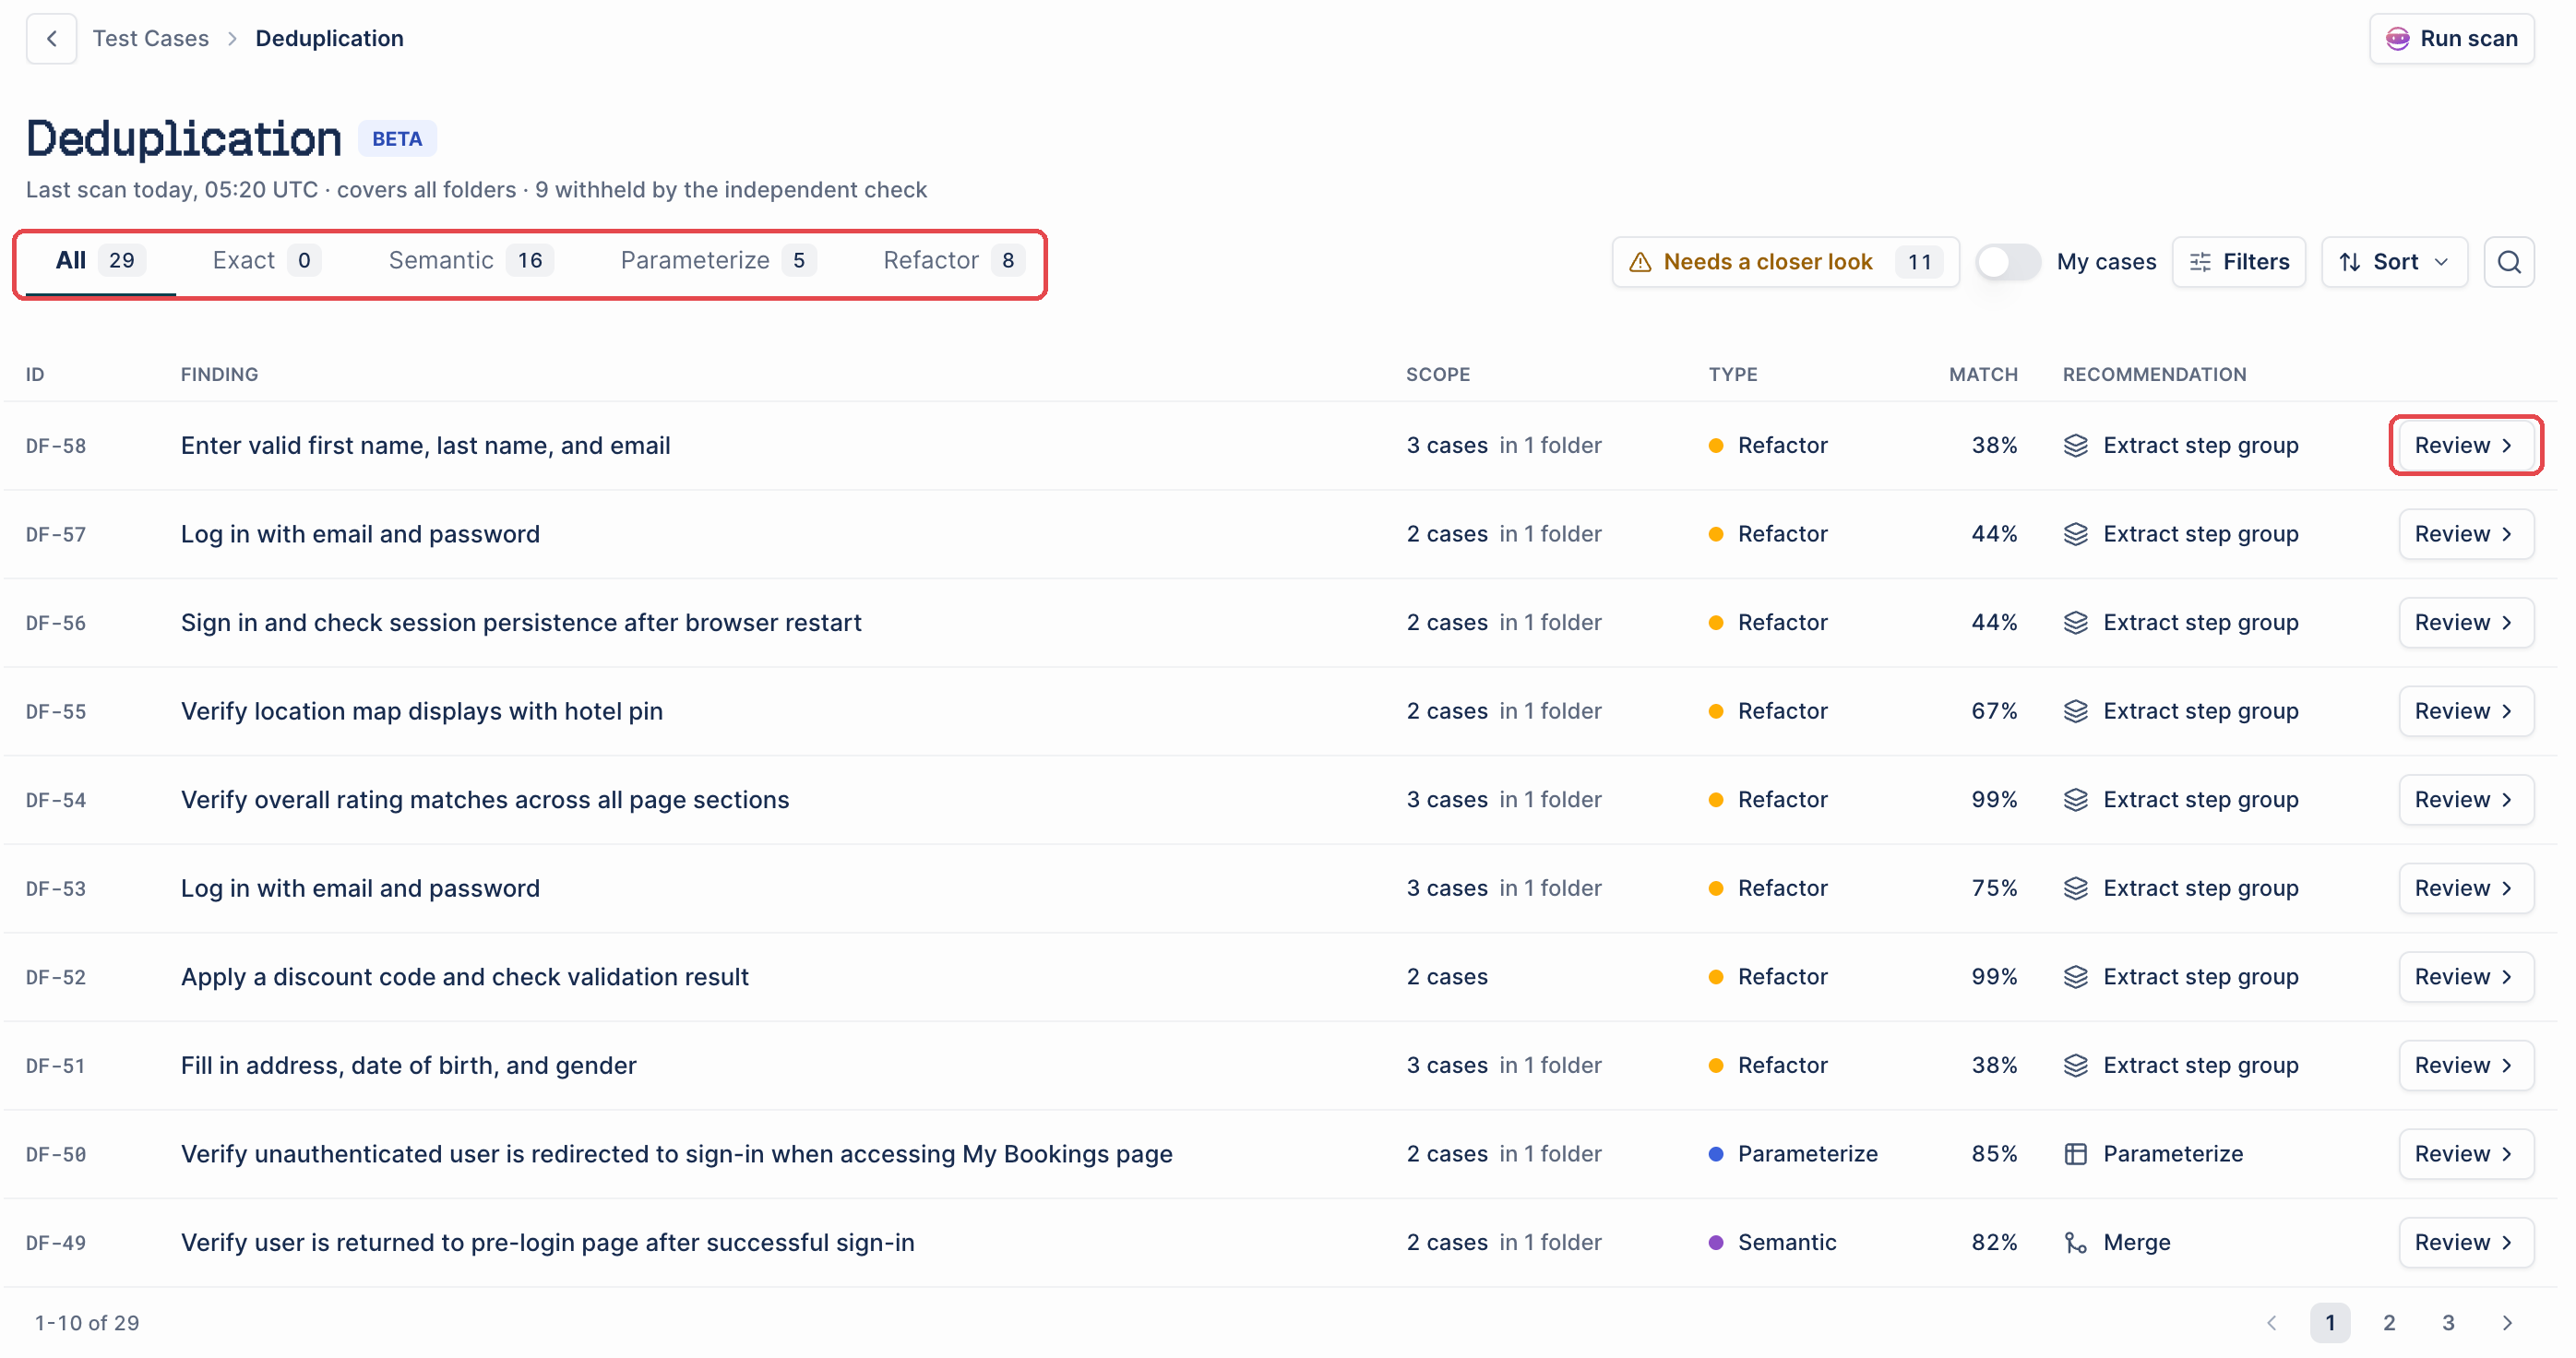Click the FINDING column header
This screenshot has width=2576, height=1358.
219,374
